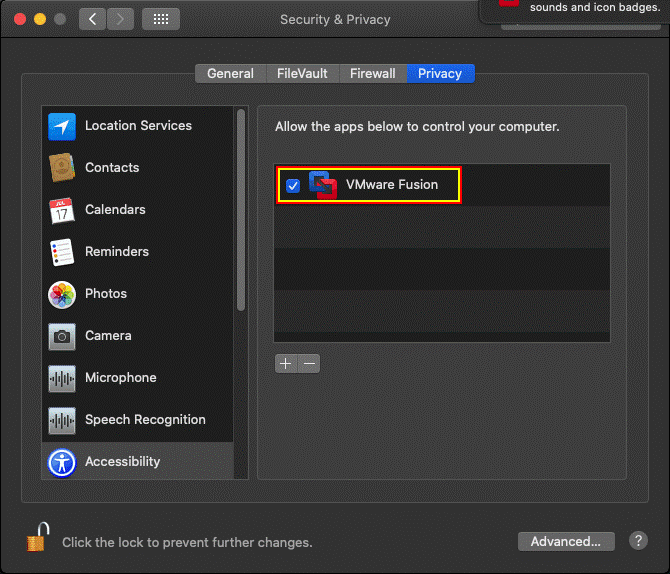Screen dimensions: 670x574
Task: Show all preferences grid button
Action: click(x=161, y=19)
